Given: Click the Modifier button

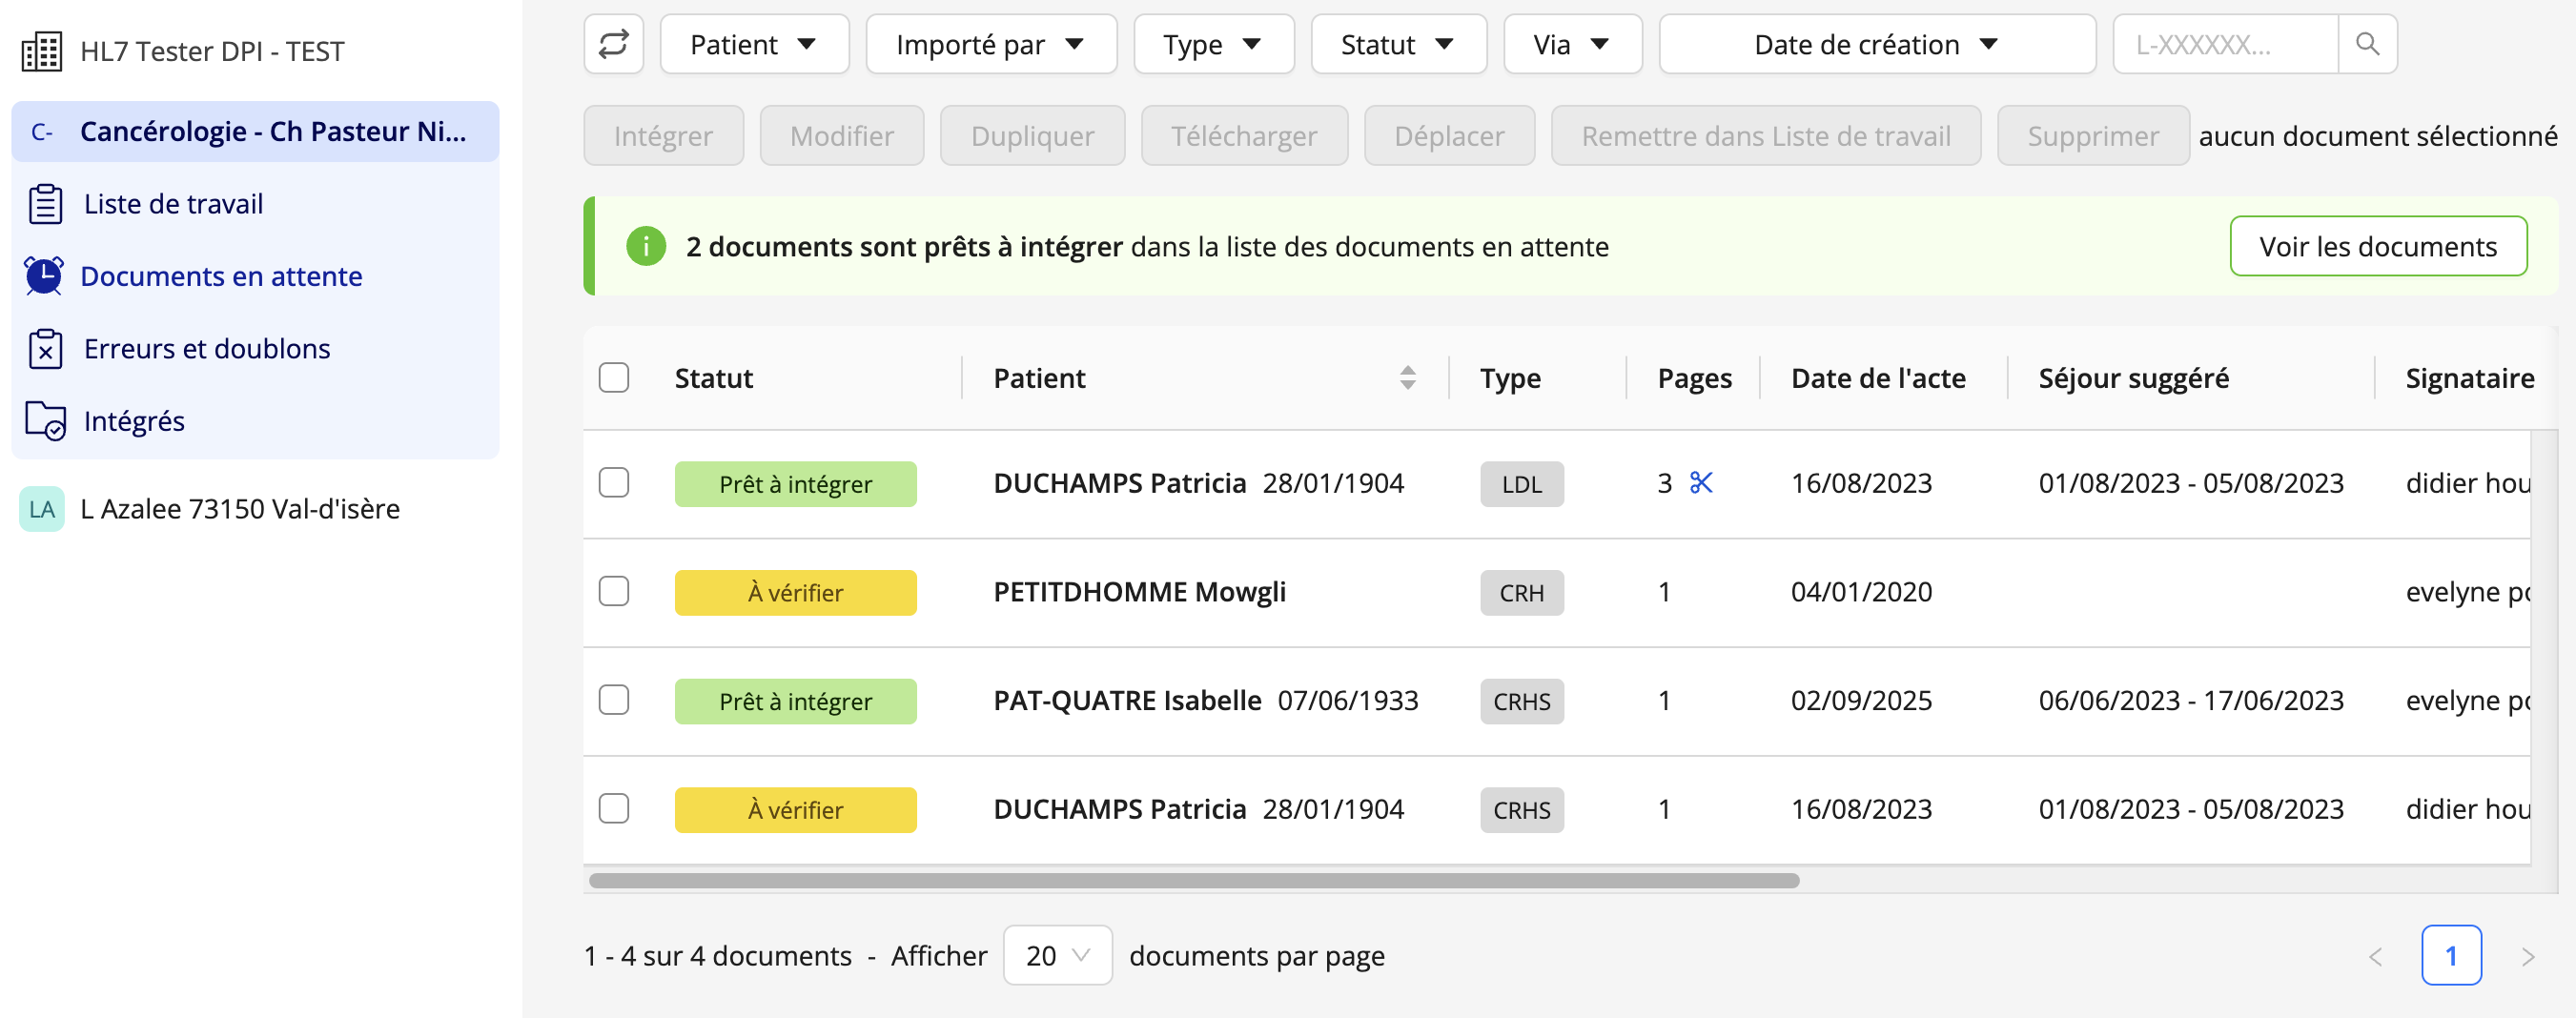Looking at the screenshot, I should (x=841, y=136).
